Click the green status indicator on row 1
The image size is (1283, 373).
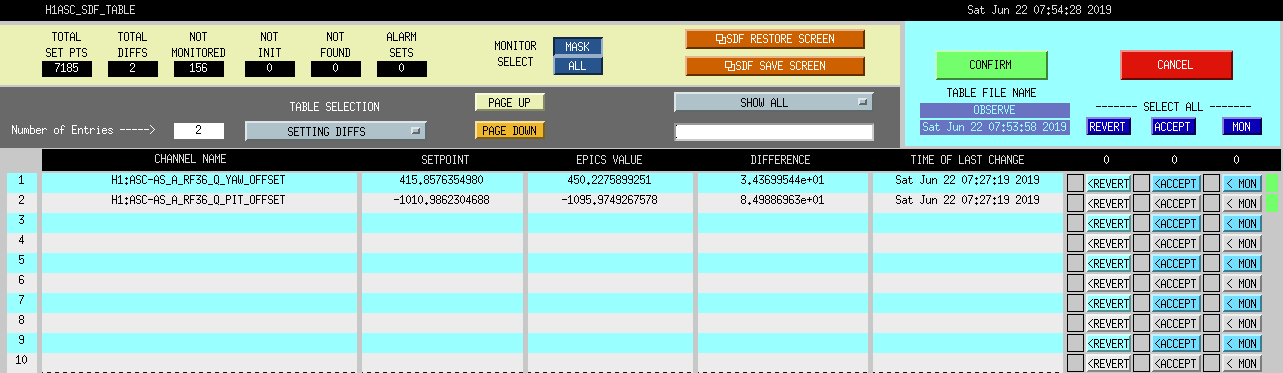[1272, 183]
